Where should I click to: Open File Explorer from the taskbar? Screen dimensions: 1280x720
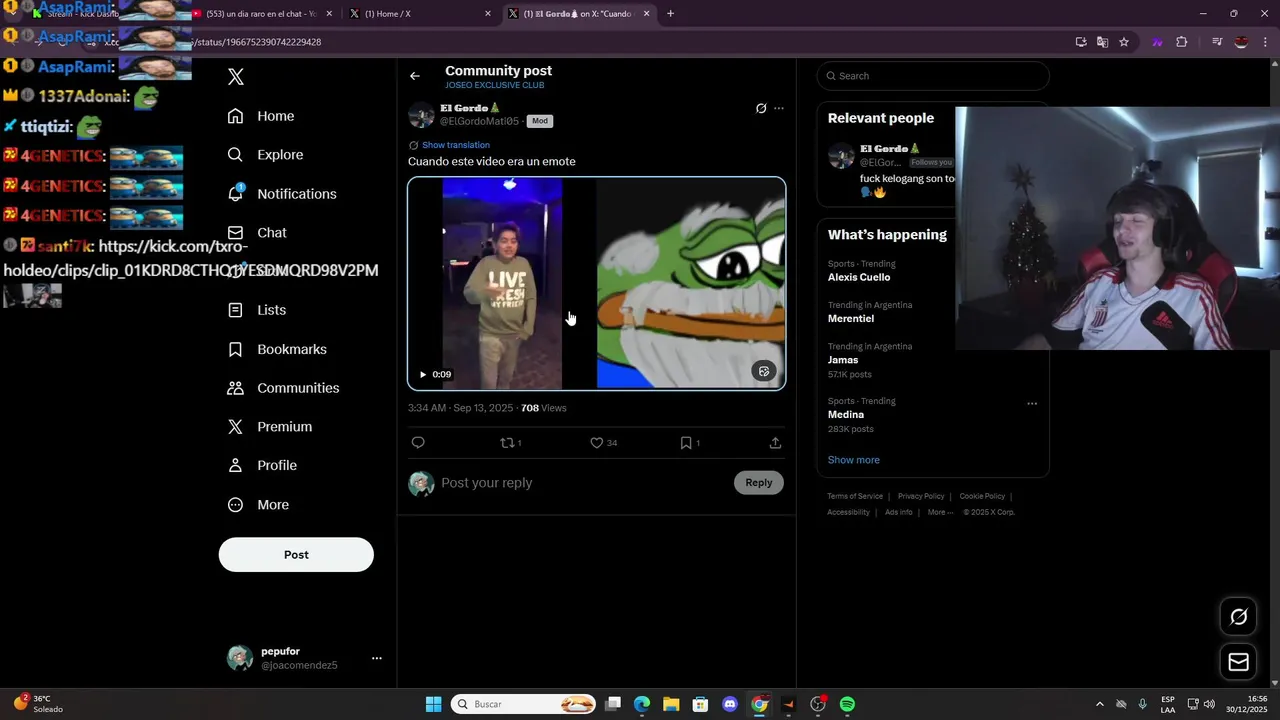coord(671,704)
